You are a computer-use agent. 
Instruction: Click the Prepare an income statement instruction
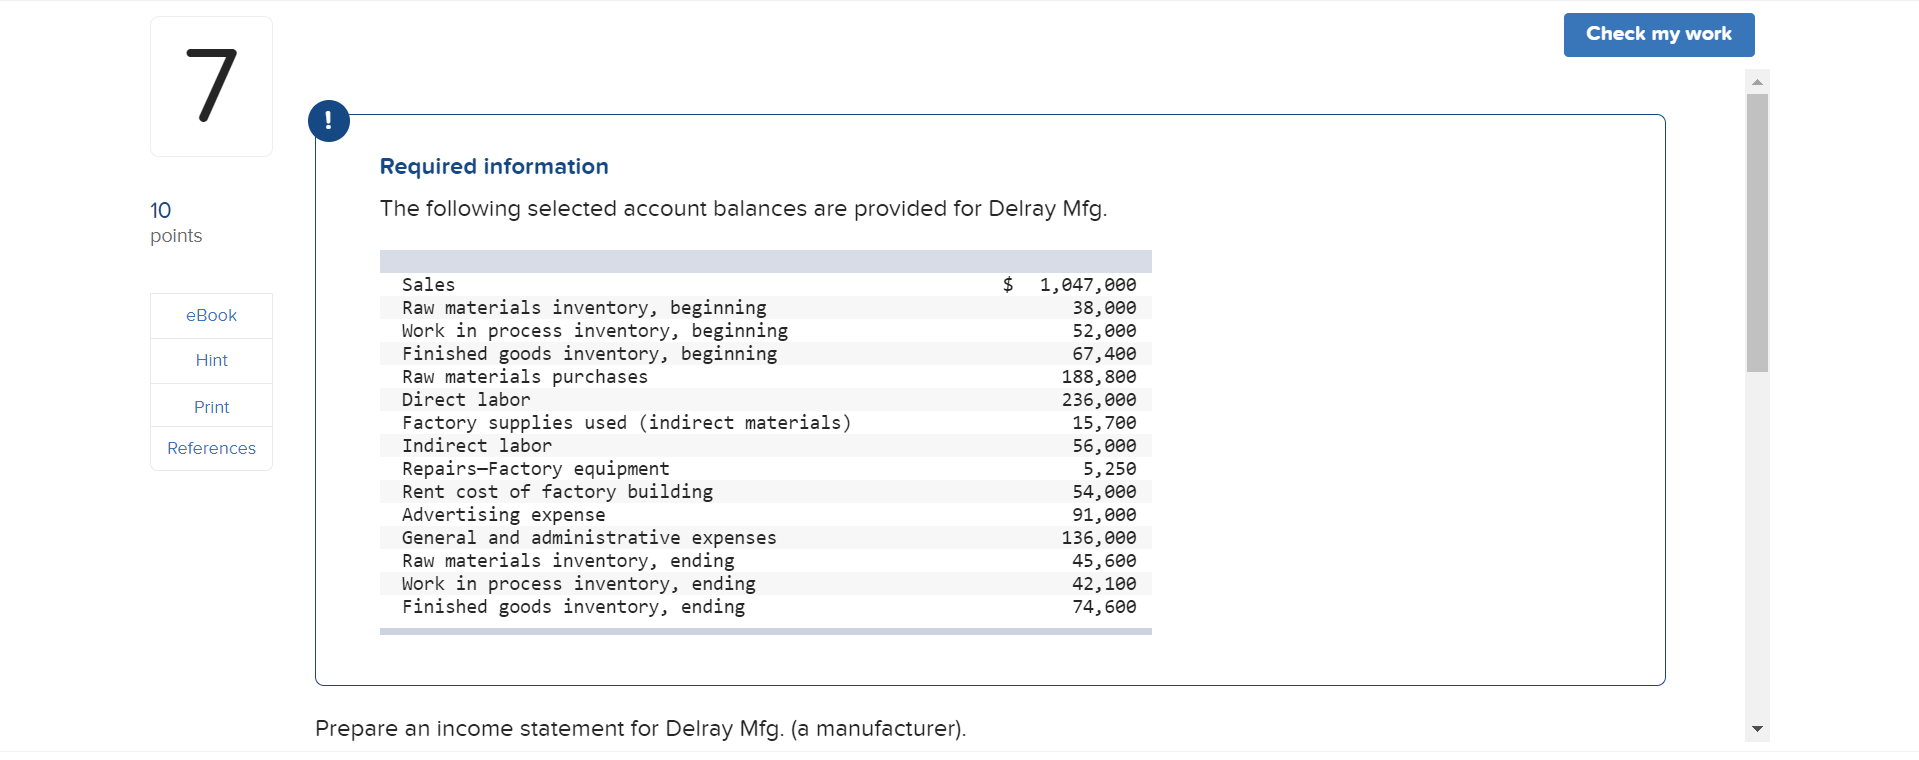(x=640, y=729)
